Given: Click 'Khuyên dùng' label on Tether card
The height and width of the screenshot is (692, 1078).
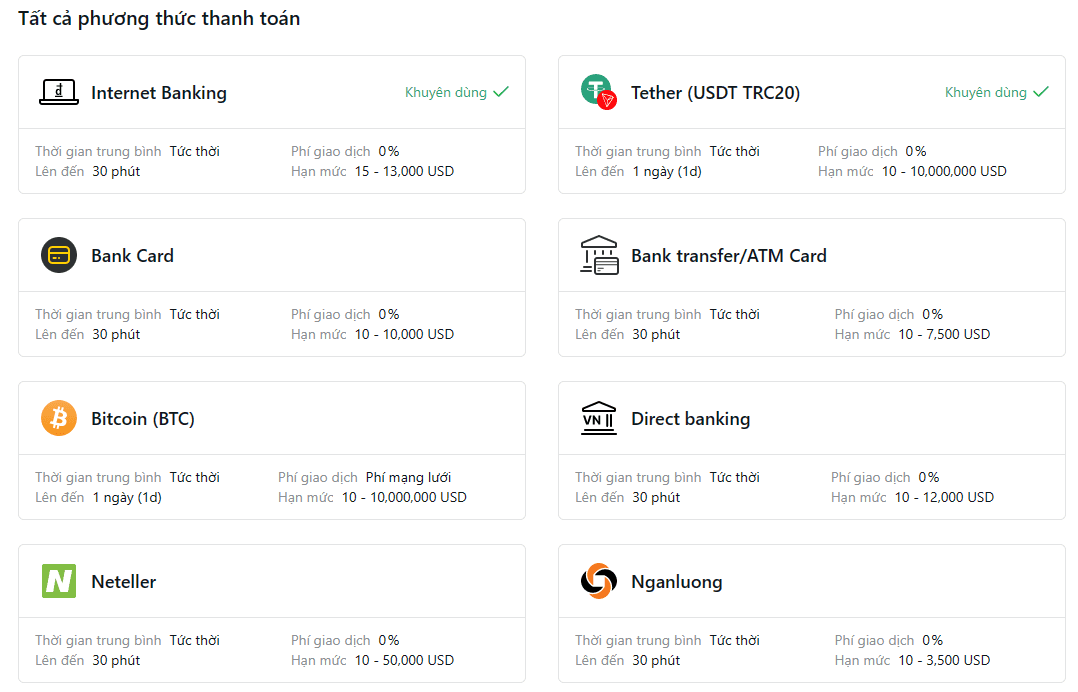Looking at the screenshot, I should tap(985, 92).
